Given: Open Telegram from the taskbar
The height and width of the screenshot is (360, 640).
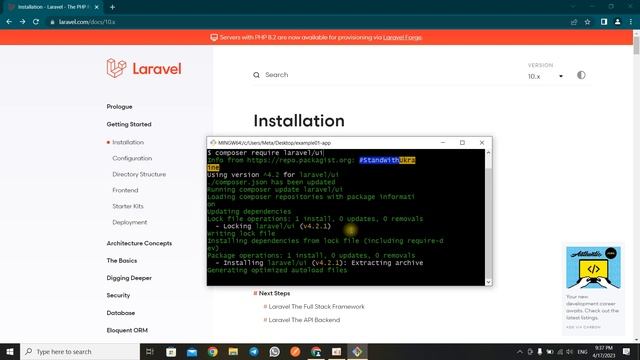Looking at the screenshot, I should (x=254, y=351).
